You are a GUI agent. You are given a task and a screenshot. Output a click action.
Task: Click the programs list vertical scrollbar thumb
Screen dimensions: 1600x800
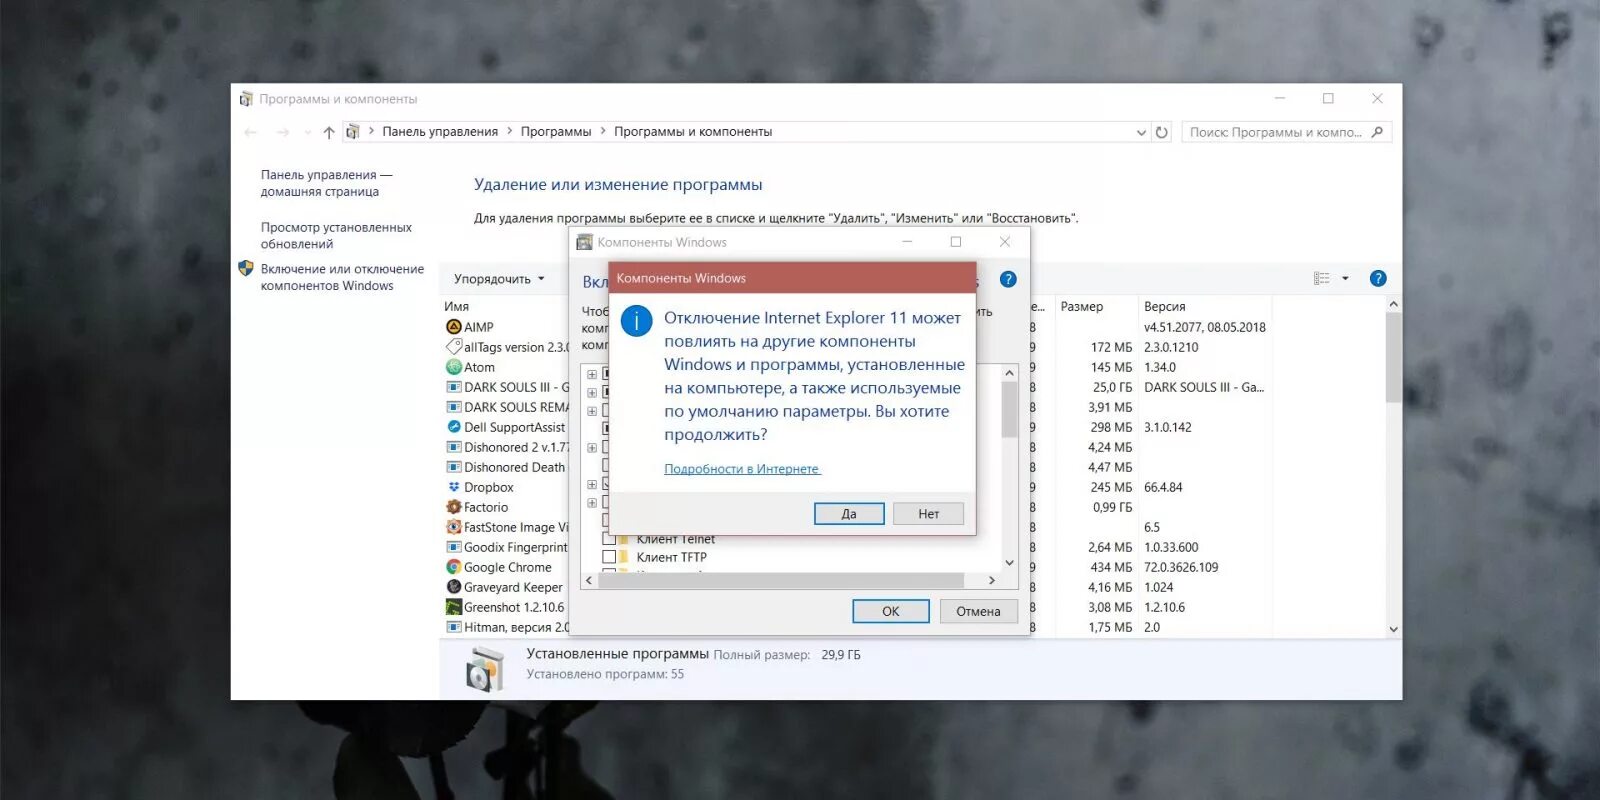click(1393, 357)
